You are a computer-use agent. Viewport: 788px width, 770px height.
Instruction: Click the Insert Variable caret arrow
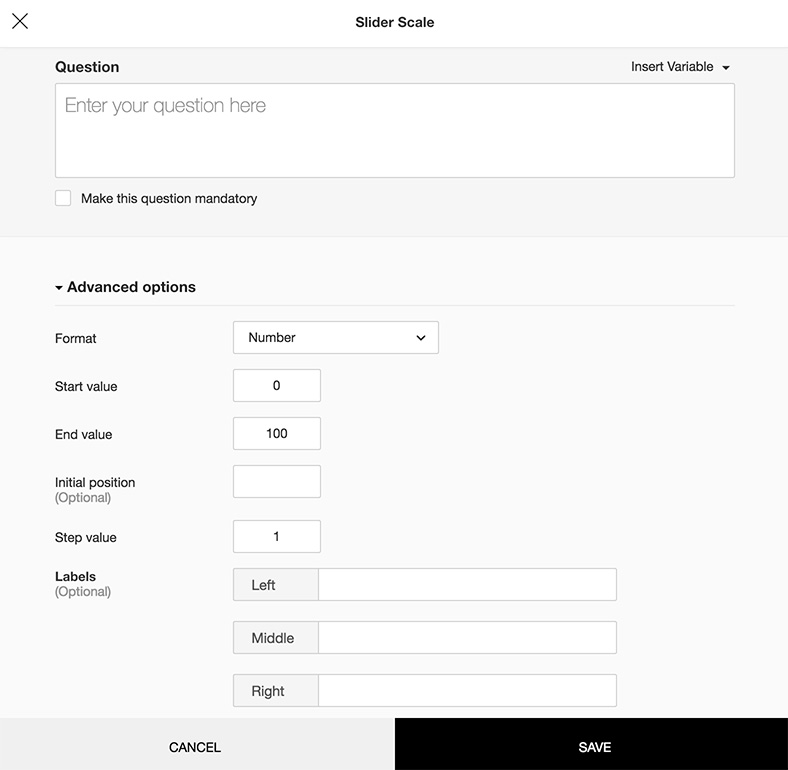(726, 68)
